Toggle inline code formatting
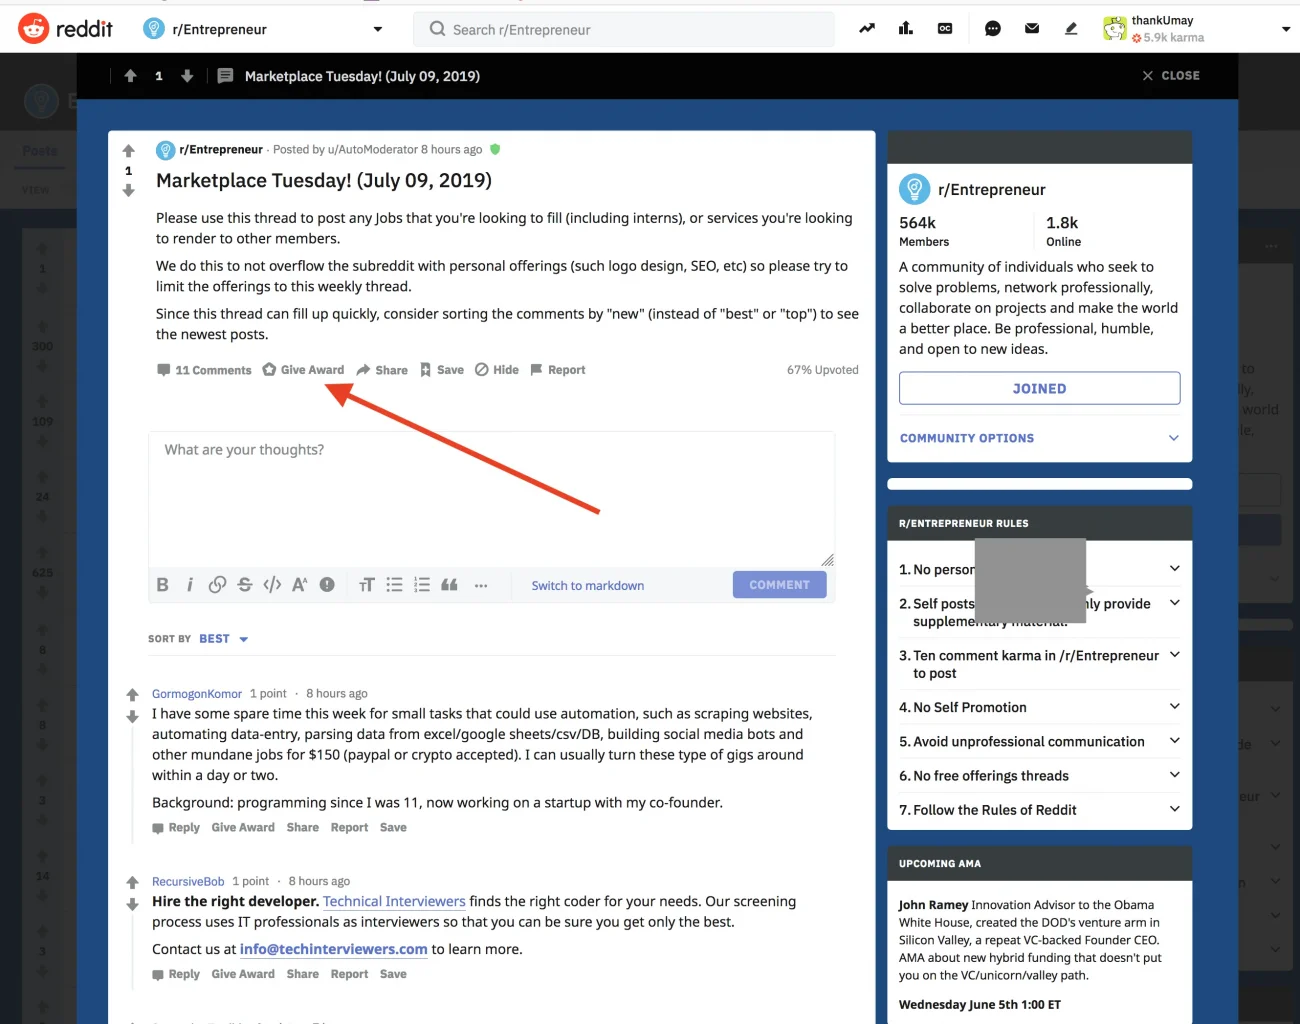 [272, 585]
